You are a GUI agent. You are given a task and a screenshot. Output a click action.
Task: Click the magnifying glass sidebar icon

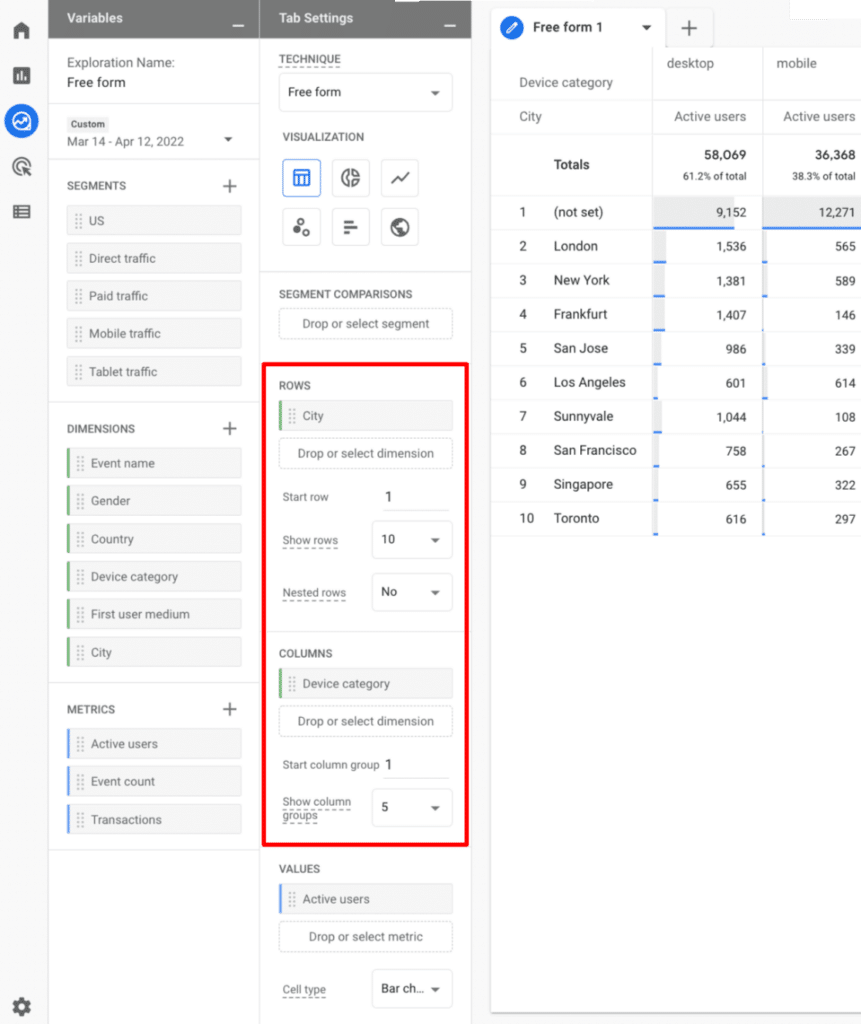(x=21, y=167)
